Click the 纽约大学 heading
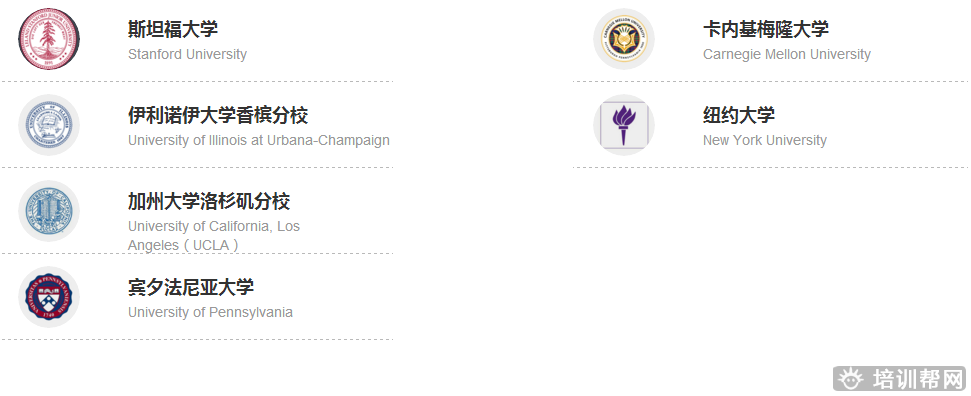The width and height of the screenshot is (971, 396). (x=739, y=115)
